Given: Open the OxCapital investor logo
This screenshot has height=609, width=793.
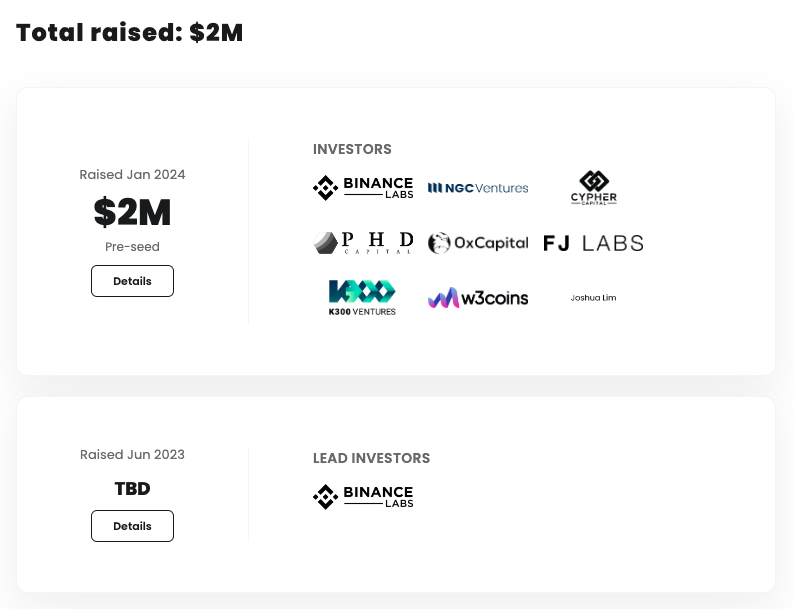Looking at the screenshot, I should point(478,243).
